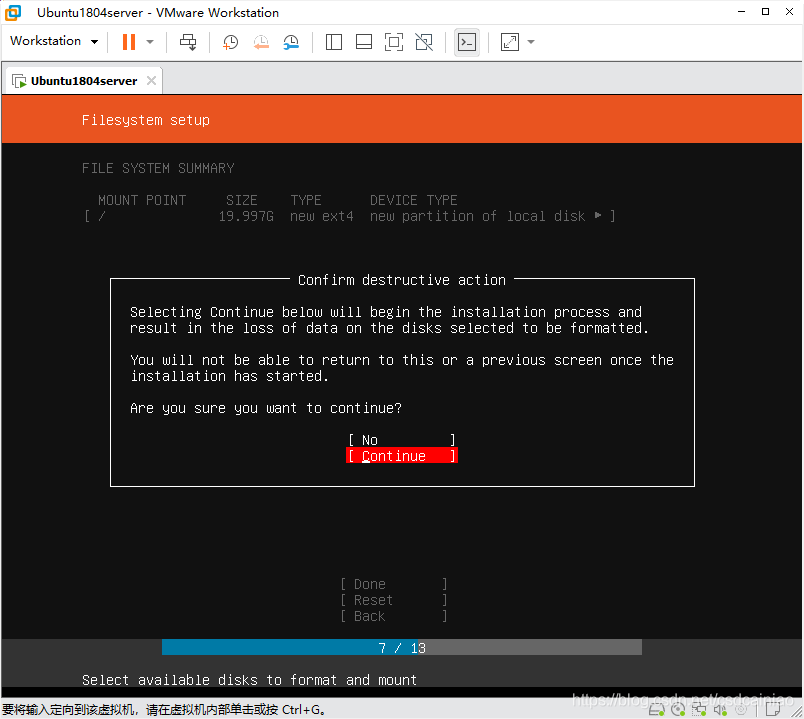Toggle the library sidebar view
Screen dimensions: 804x719
click(x=334, y=42)
